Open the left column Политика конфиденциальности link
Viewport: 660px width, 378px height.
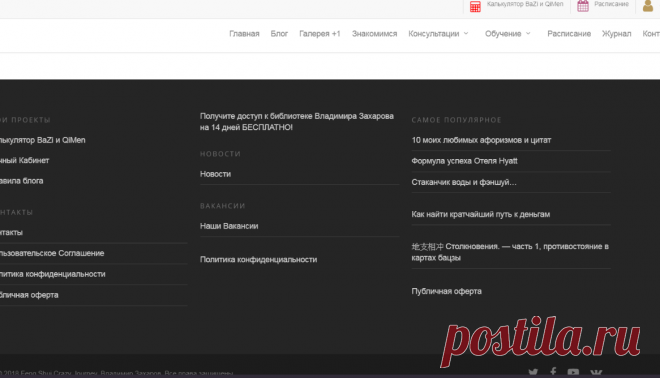[53, 274]
